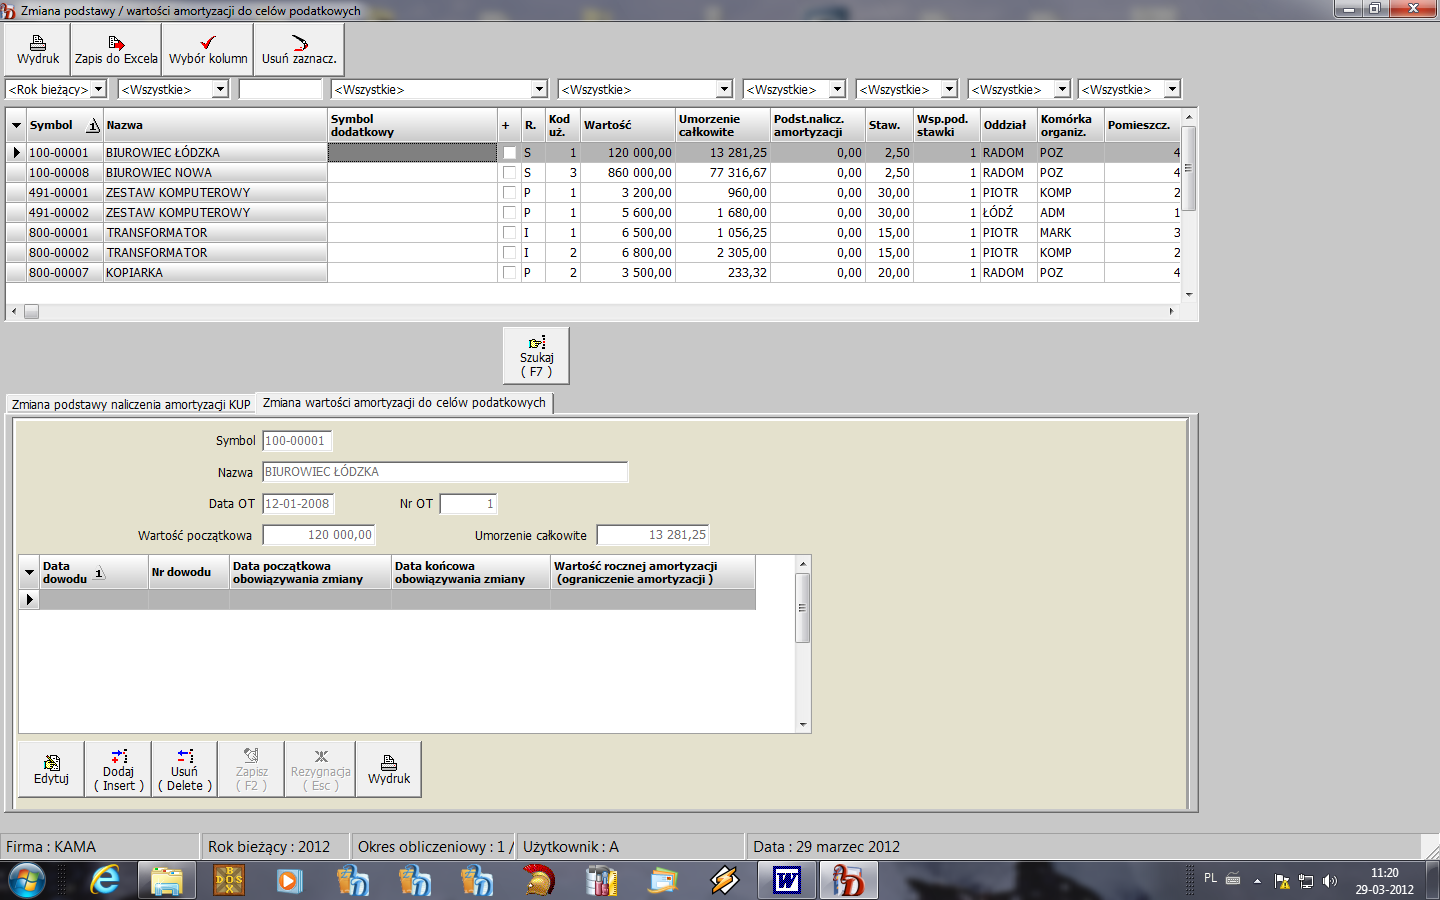Click sort icon in Data dowodu header

tap(99, 573)
